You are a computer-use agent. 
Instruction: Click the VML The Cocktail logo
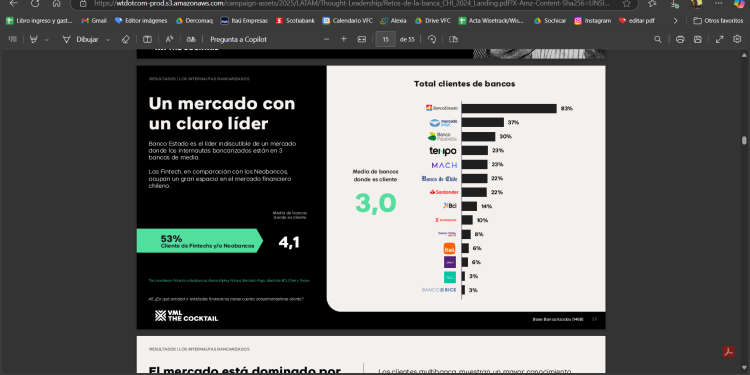tap(186, 315)
